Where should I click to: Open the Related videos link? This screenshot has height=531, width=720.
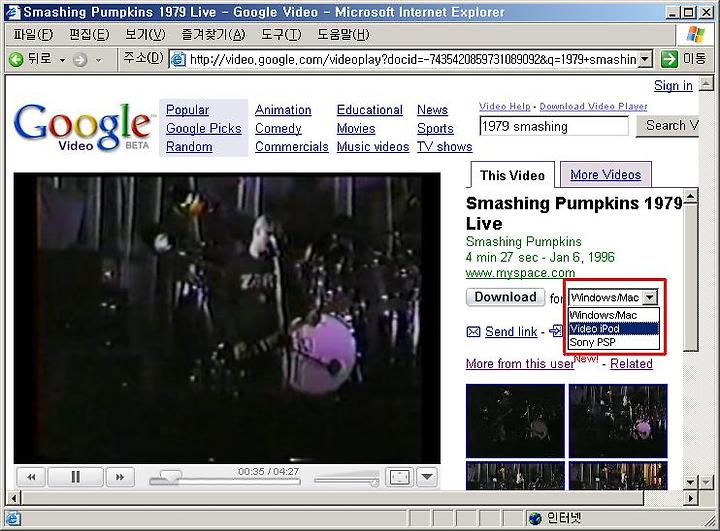click(x=631, y=364)
